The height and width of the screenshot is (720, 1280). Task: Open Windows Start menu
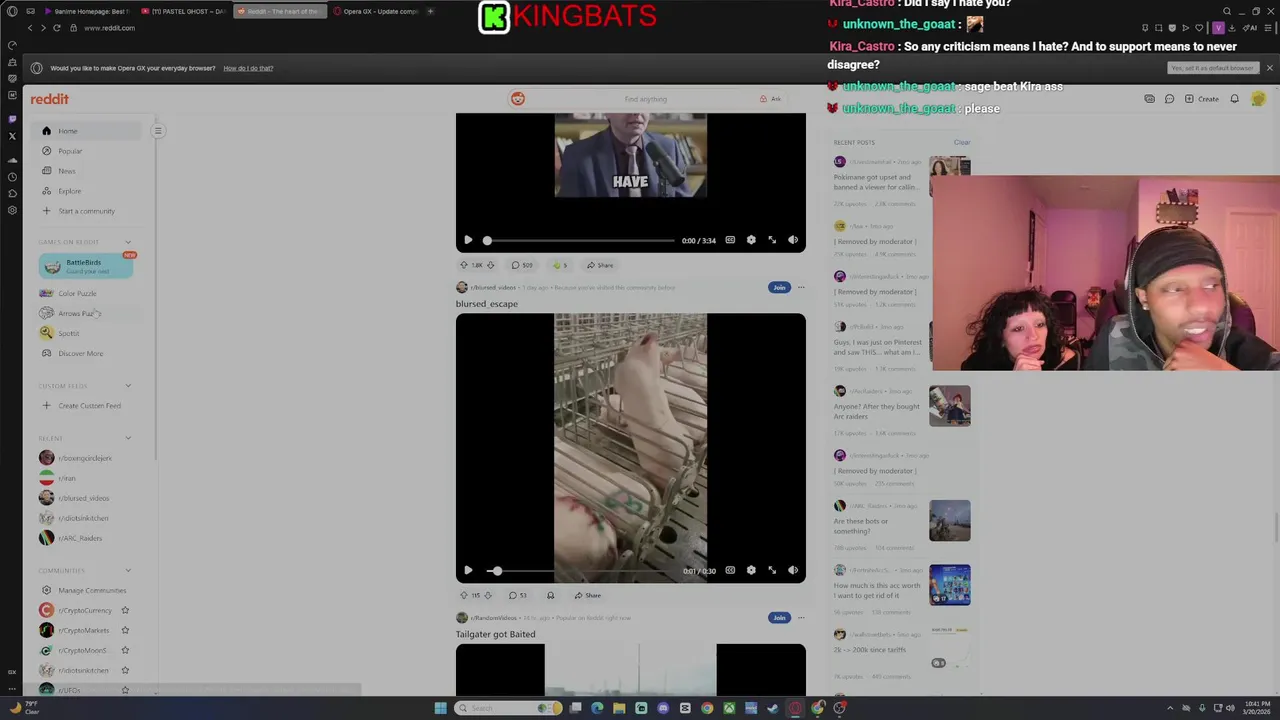coord(440,708)
